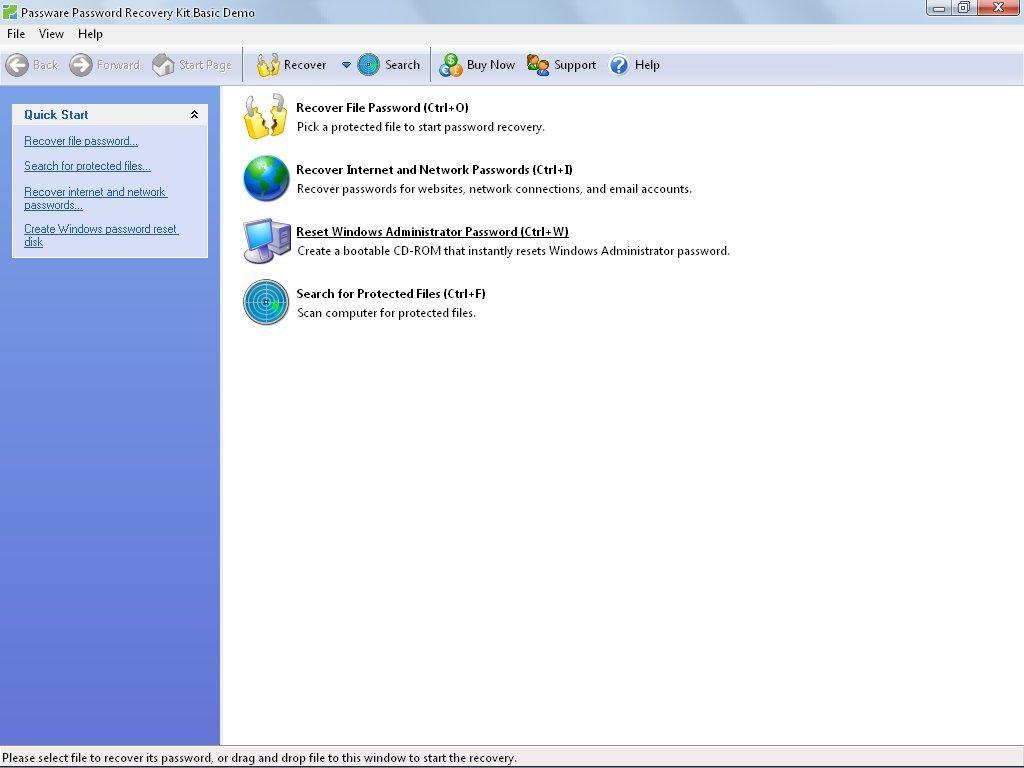This screenshot has height=768, width=1024.
Task: Click the broken padlocks Recover File Password icon
Action: tap(265, 116)
